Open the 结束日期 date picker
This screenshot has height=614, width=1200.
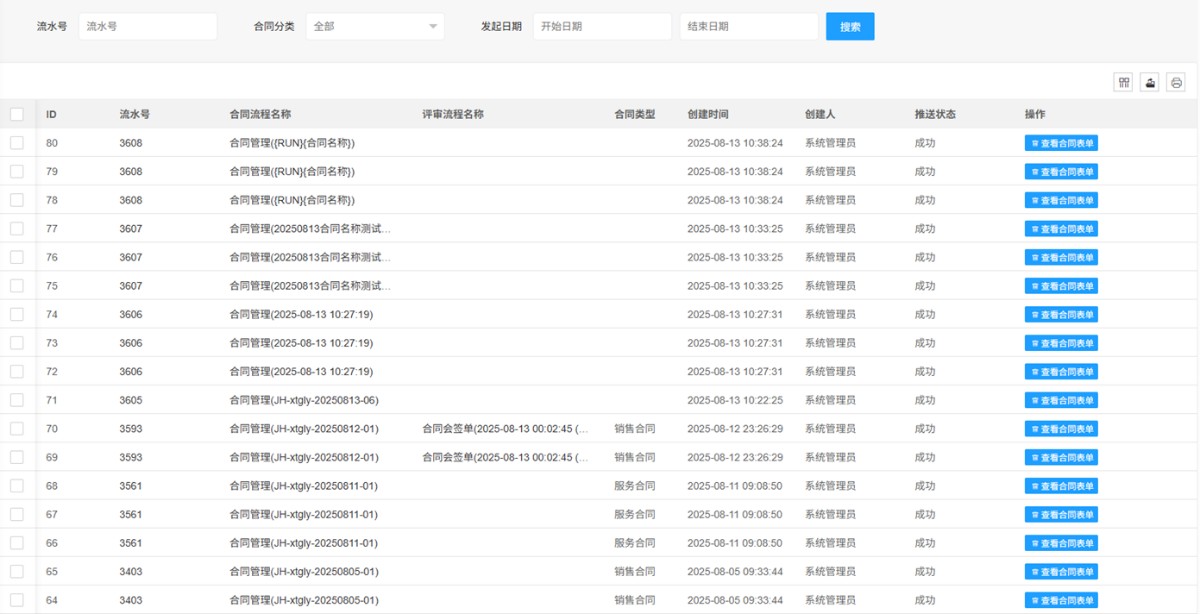point(748,27)
